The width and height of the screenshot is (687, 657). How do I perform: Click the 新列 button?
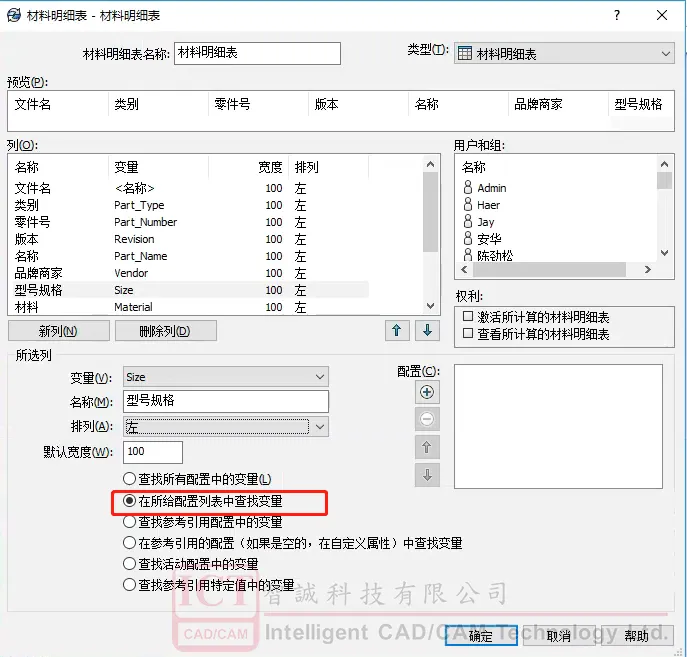(58, 331)
